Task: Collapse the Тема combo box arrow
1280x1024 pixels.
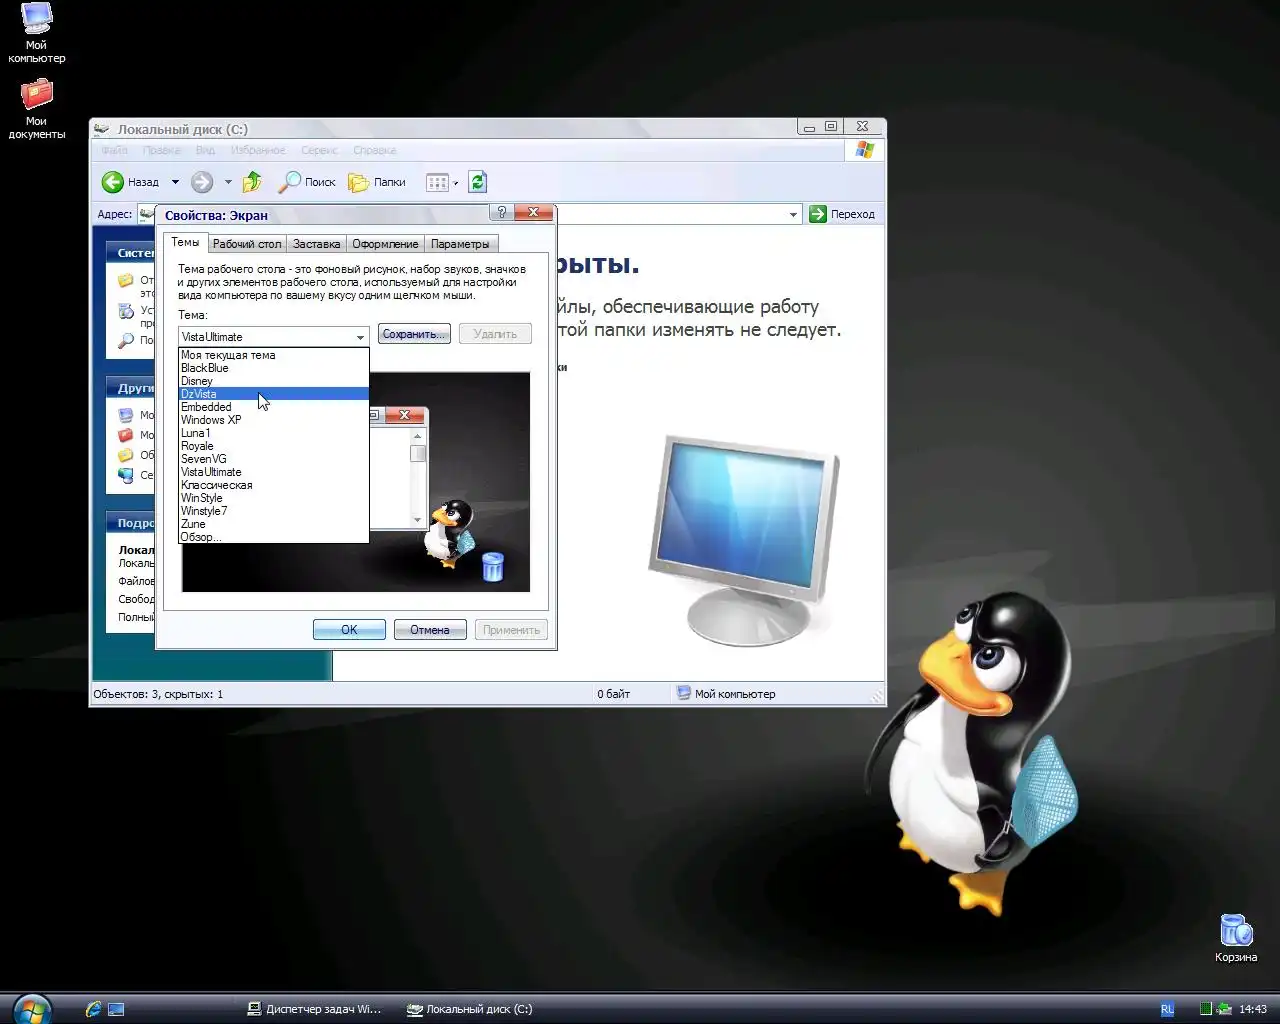Action: click(360, 337)
